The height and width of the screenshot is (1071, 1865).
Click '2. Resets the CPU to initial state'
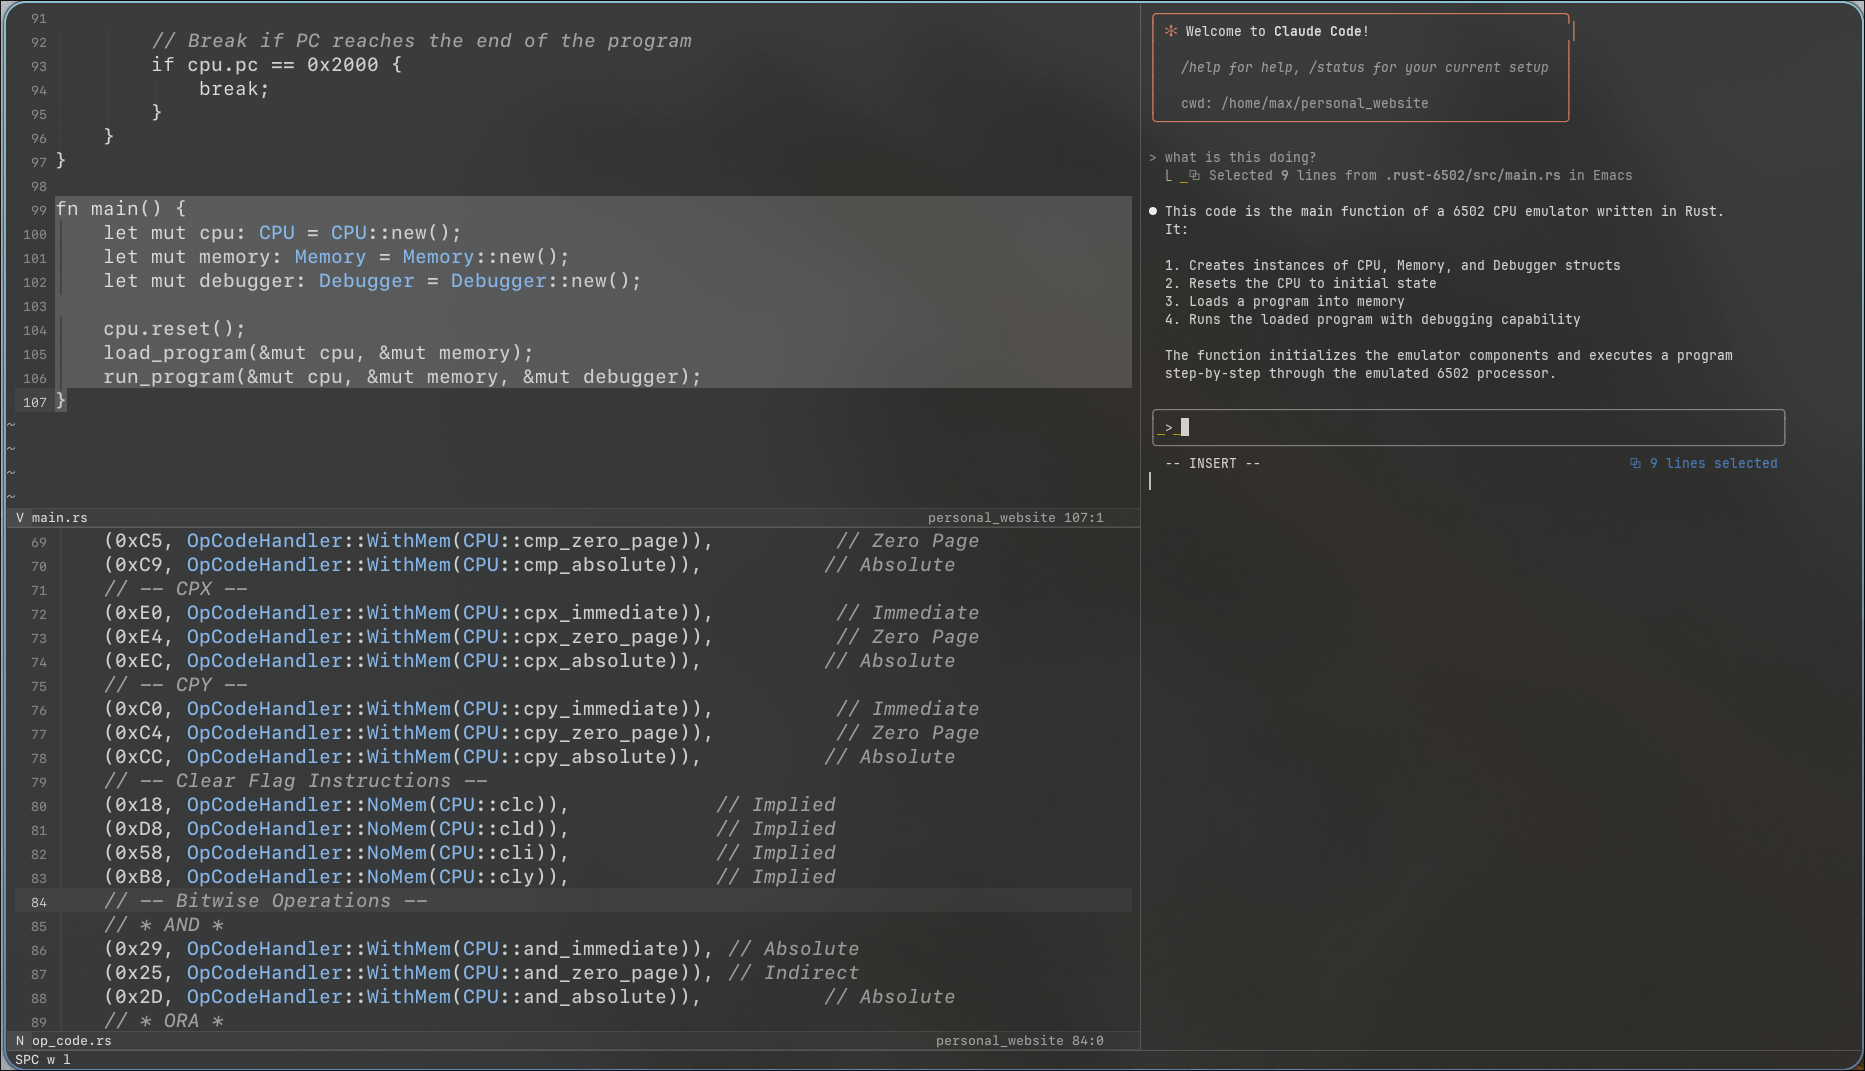[x=1300, y=283]
